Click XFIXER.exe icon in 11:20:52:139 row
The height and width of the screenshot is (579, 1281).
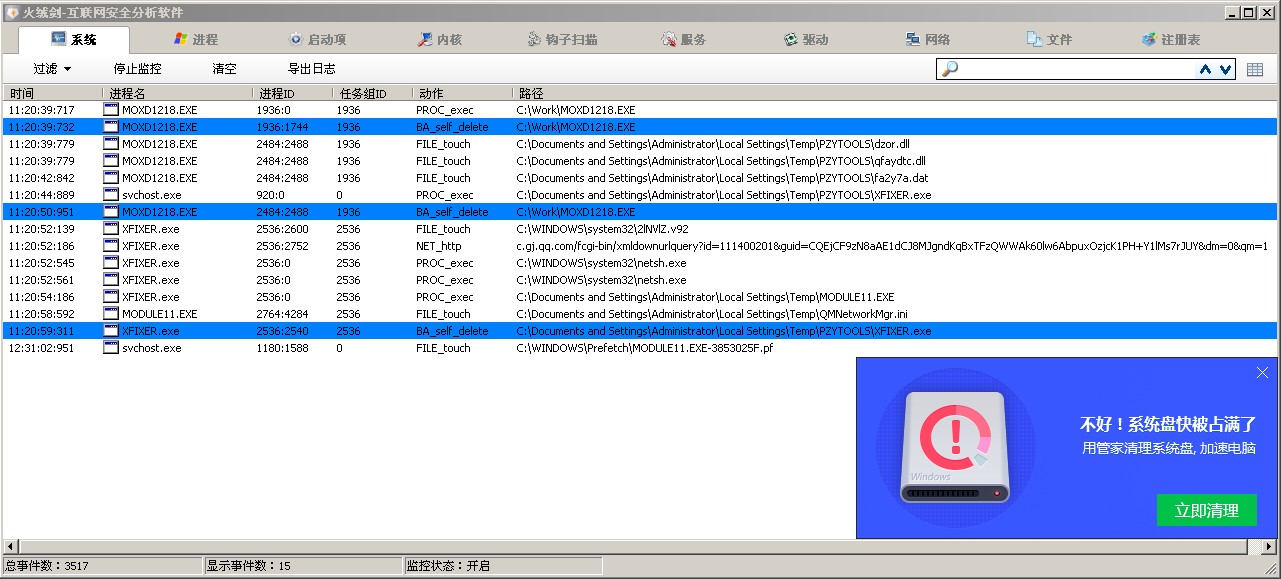pos(111,229)
